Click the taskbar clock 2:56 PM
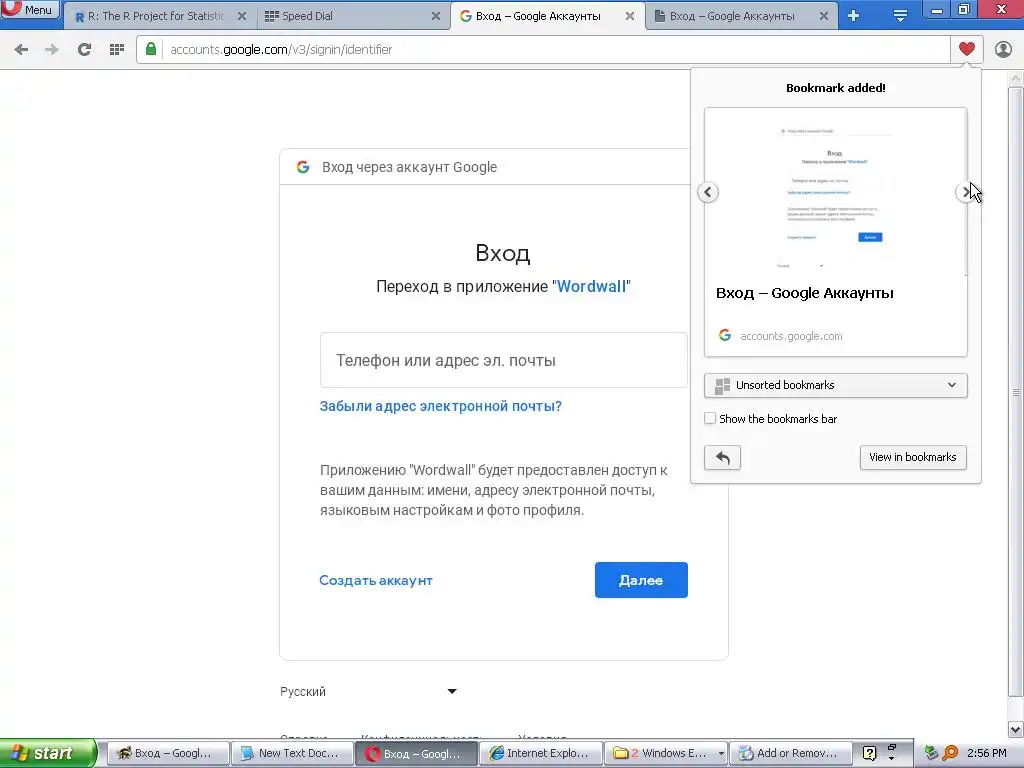This screenshot has height=768, width=1024. coord(986,753)
